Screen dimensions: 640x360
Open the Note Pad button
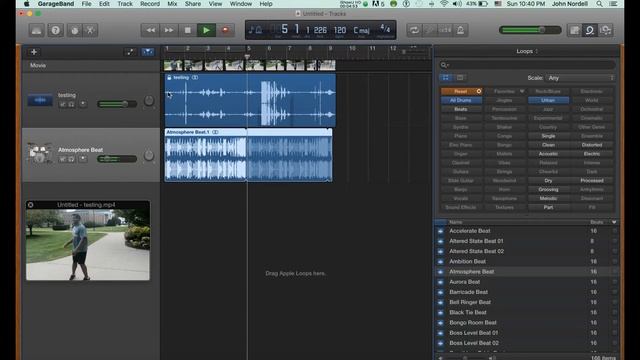[574, 30]
